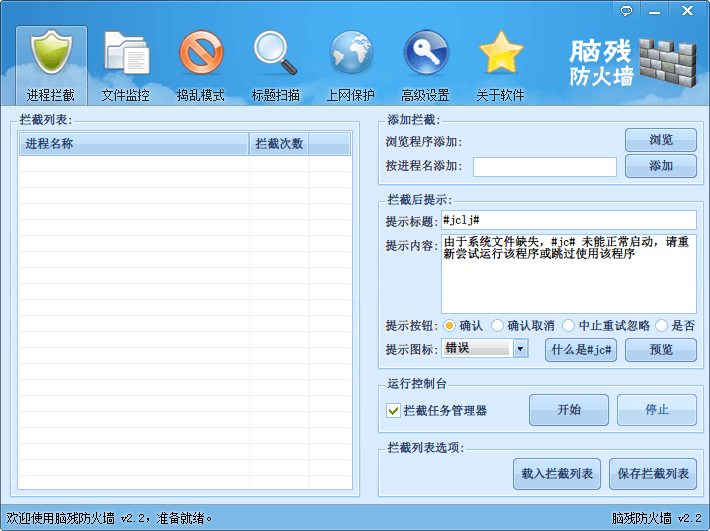
Task: Click into the 提示内容 text area
Action: 569,274
